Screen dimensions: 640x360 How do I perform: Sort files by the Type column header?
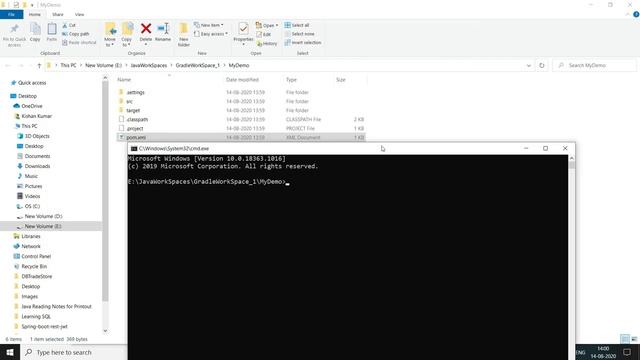(291, 80)
